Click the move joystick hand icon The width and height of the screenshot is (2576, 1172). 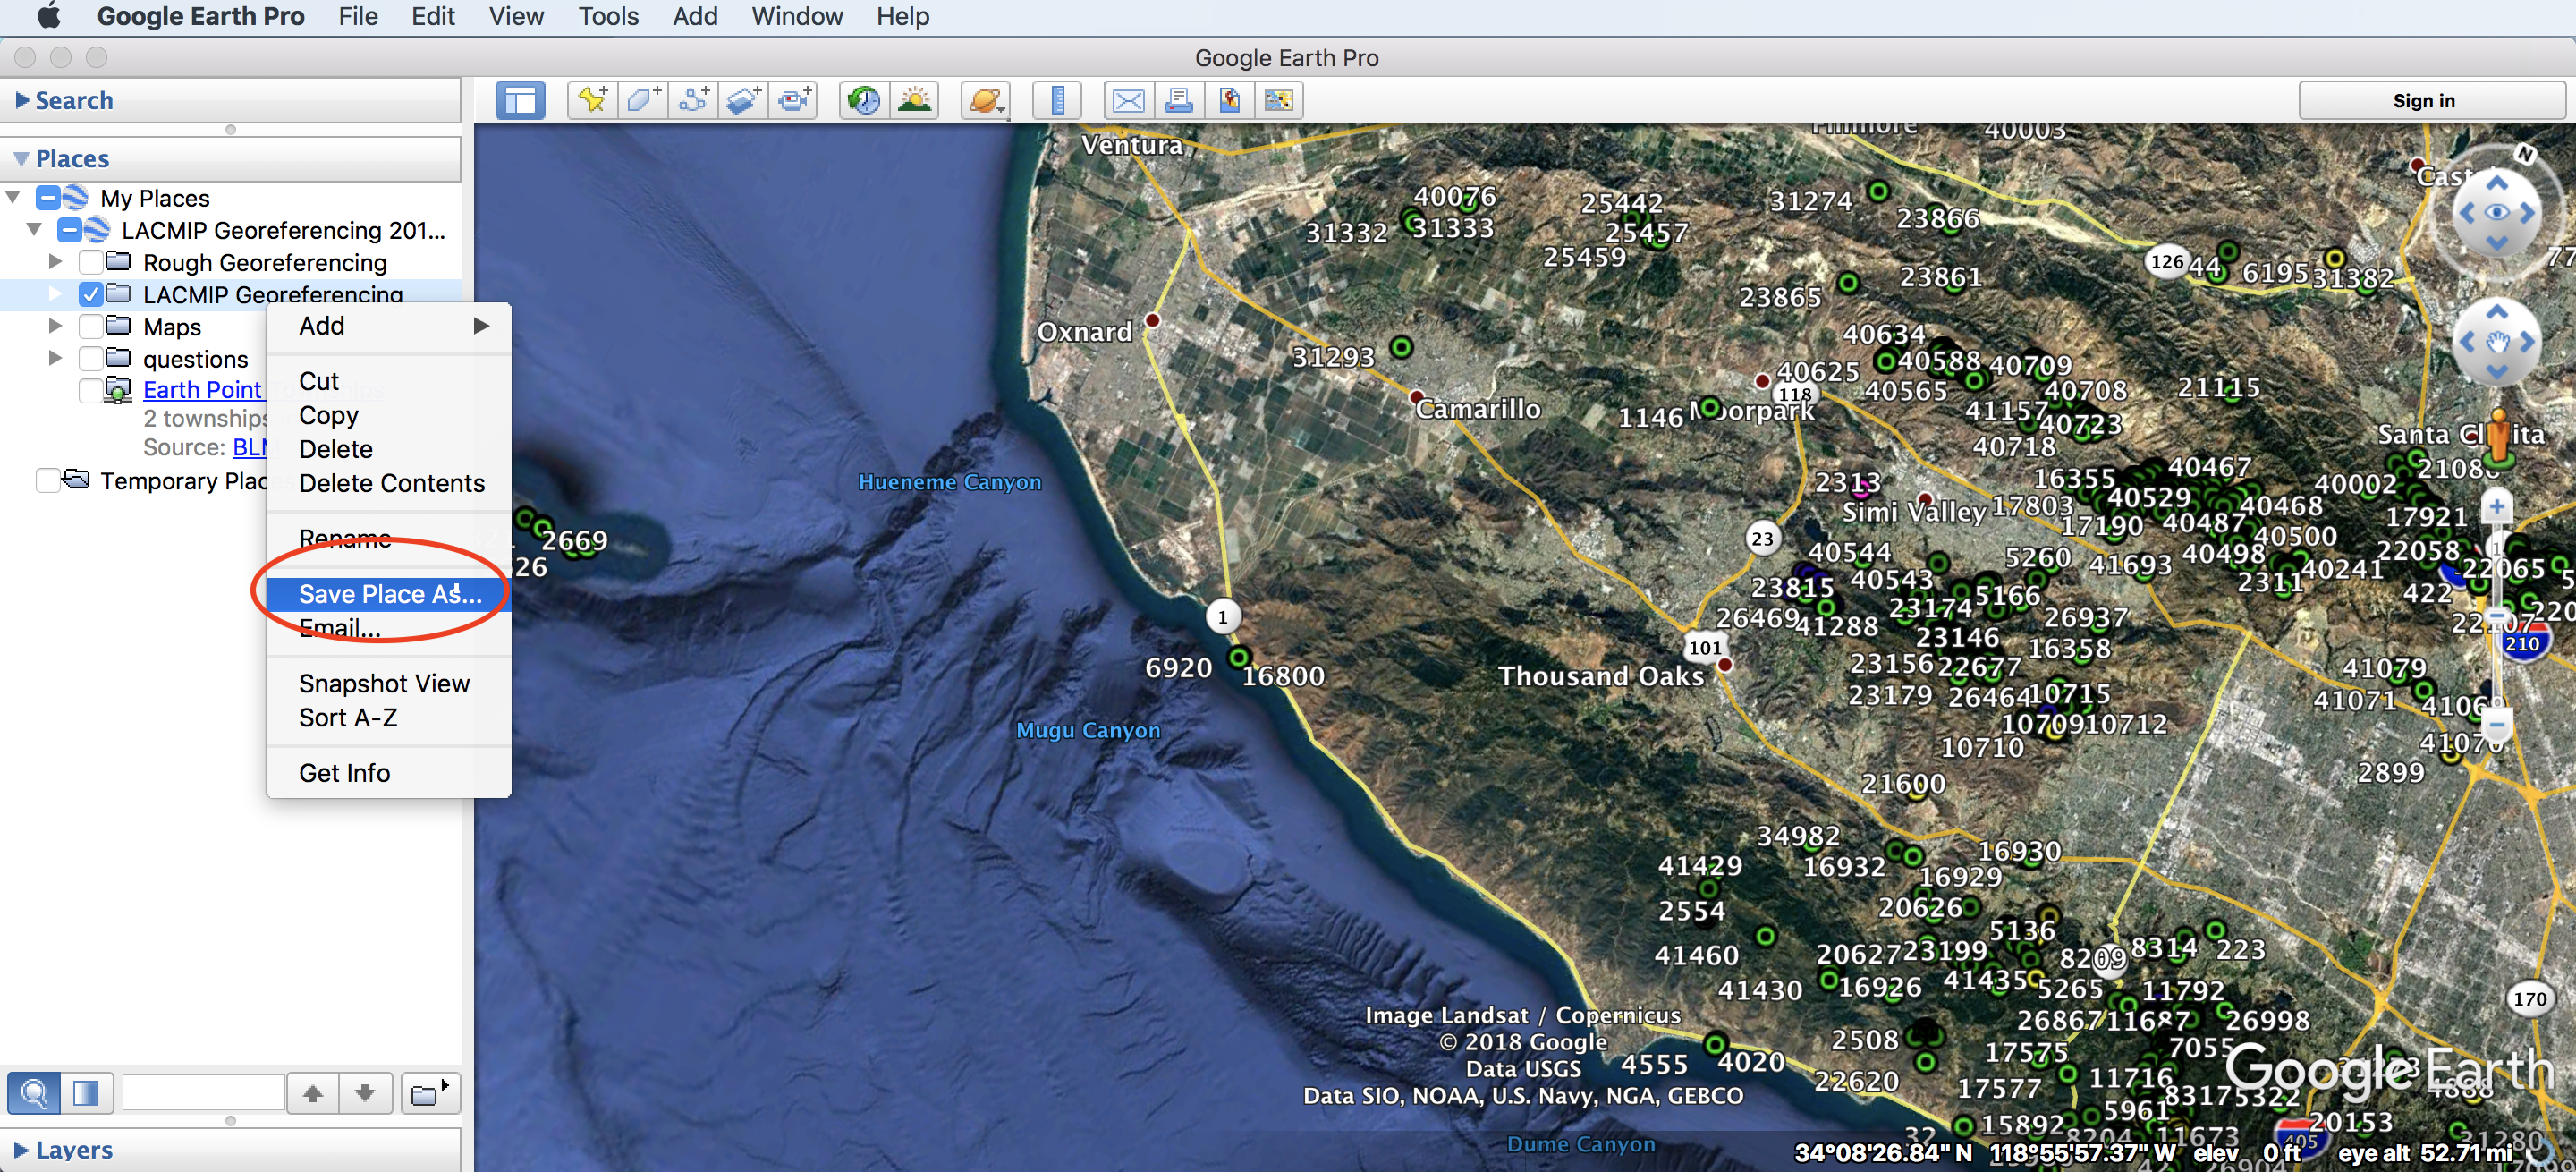pos(2497,342)
